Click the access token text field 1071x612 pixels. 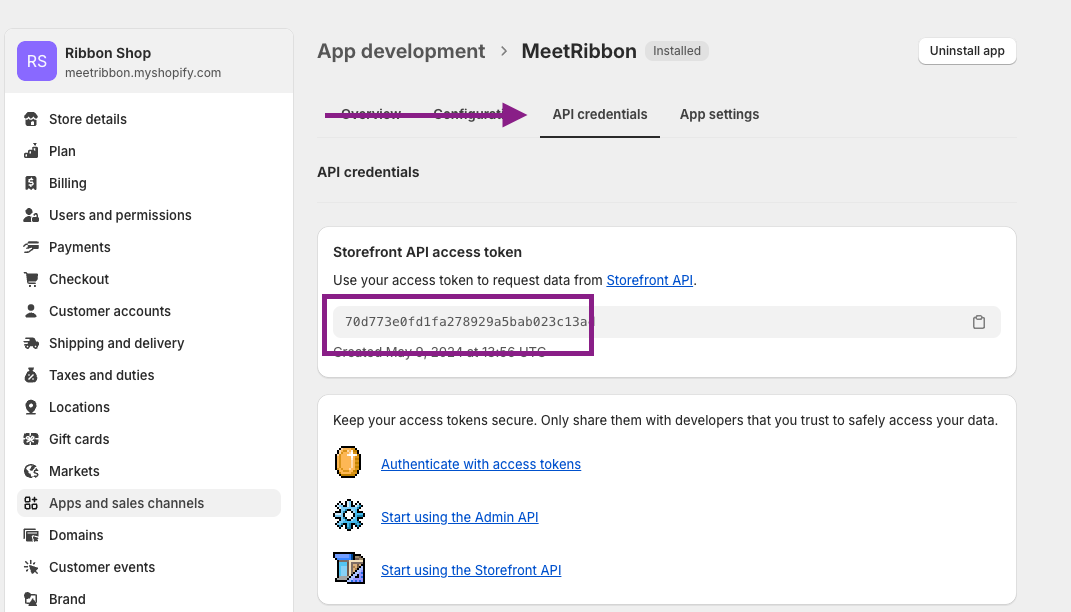(x=650, y=322)
